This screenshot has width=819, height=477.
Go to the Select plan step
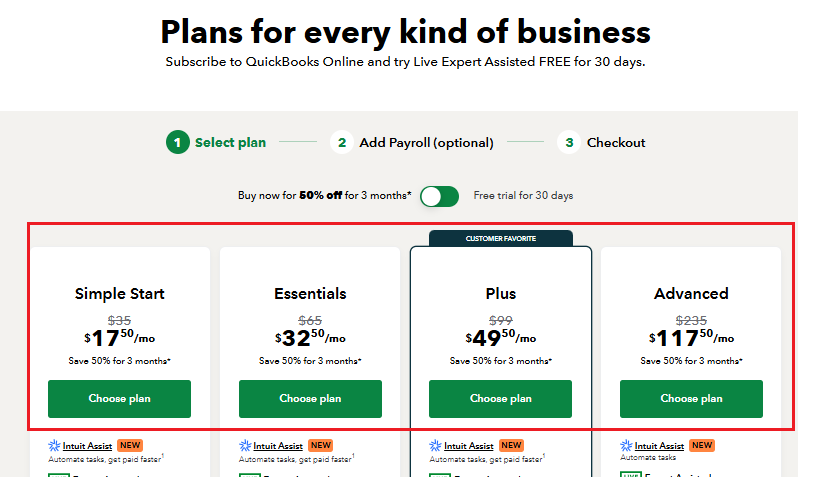[230, 142]
